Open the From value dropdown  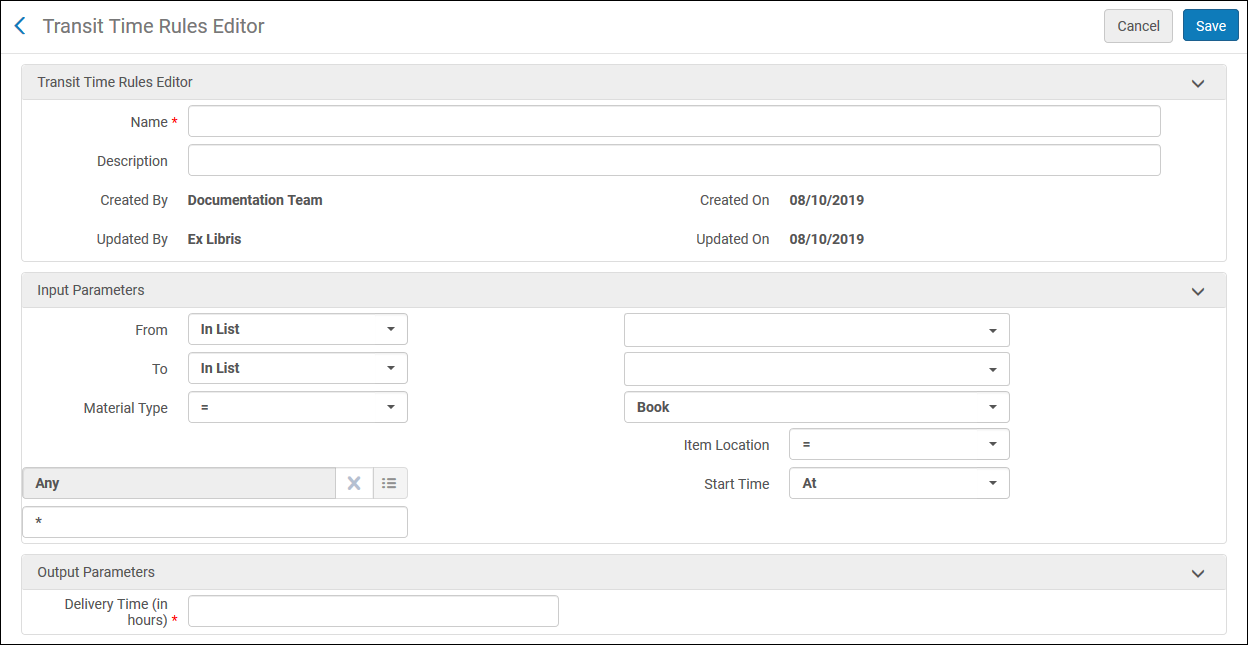tap(816, 330)
